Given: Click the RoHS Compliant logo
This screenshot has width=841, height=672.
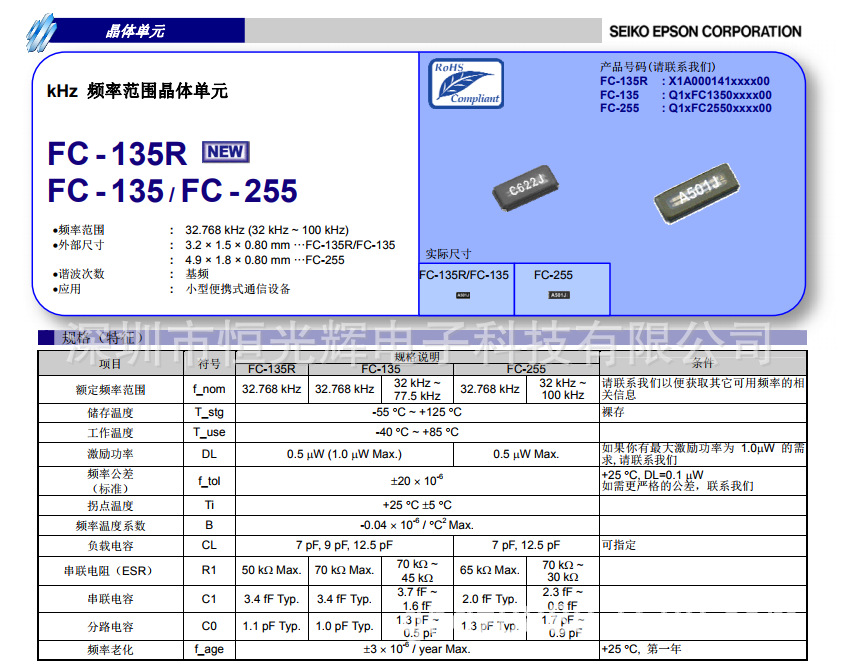Looking at the screenshot, I should [x=466, y=83].
